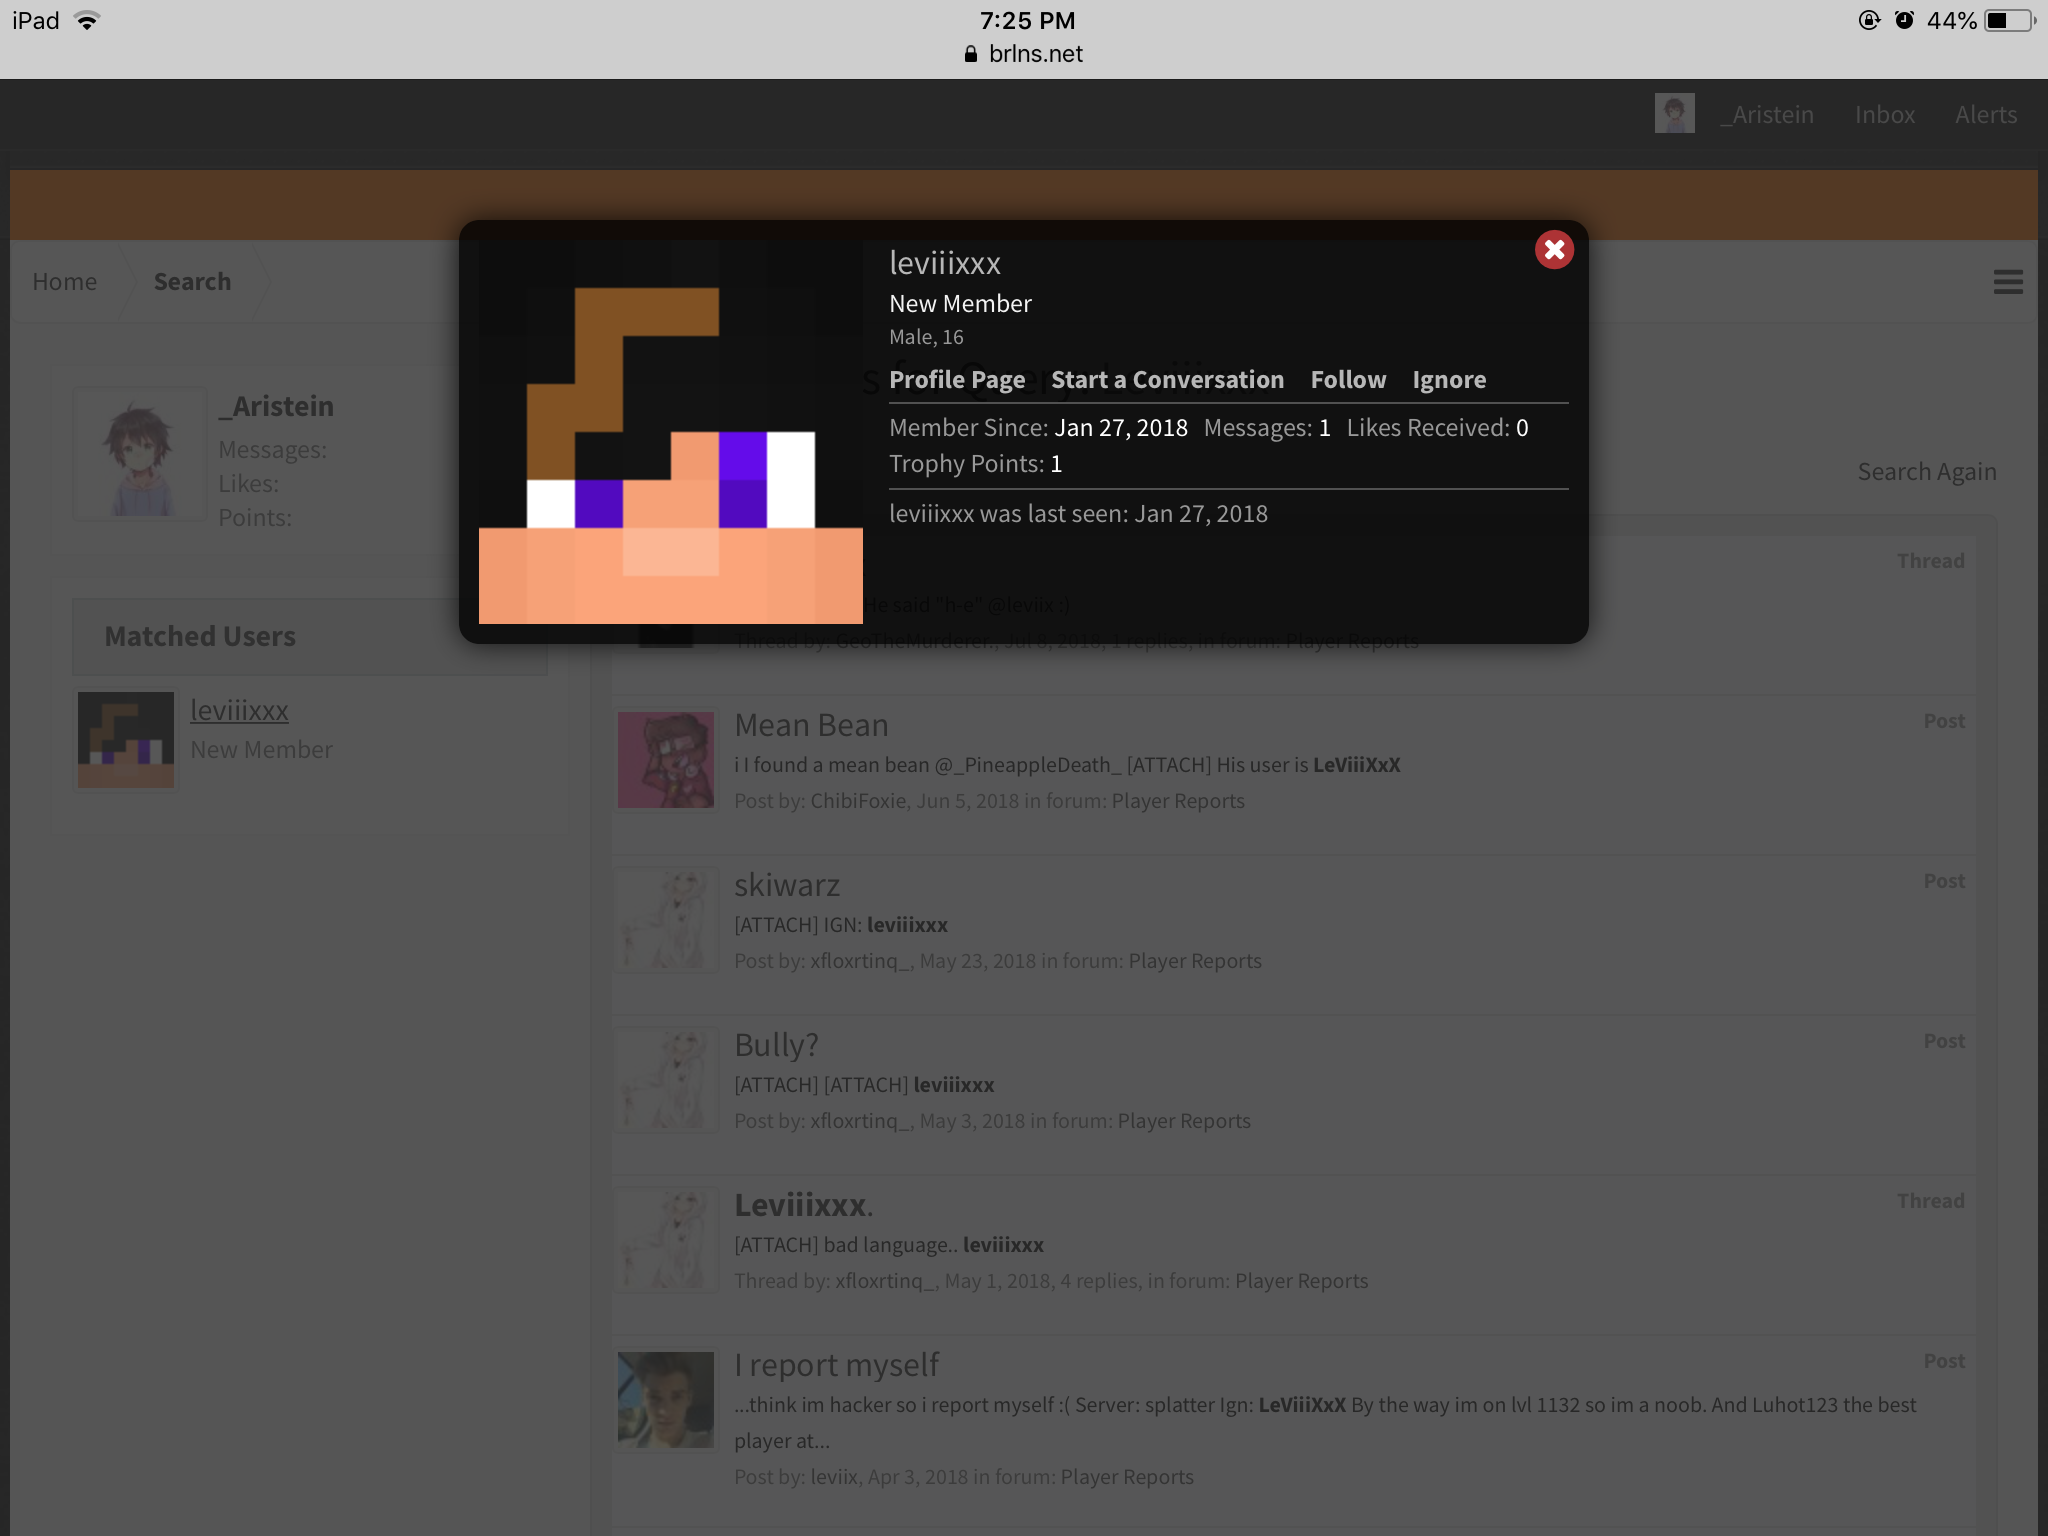This screenshot has height=1536, width=2048.
Task: Open _Aristein profile name in sidebar
Action: (x=277, y=407)
